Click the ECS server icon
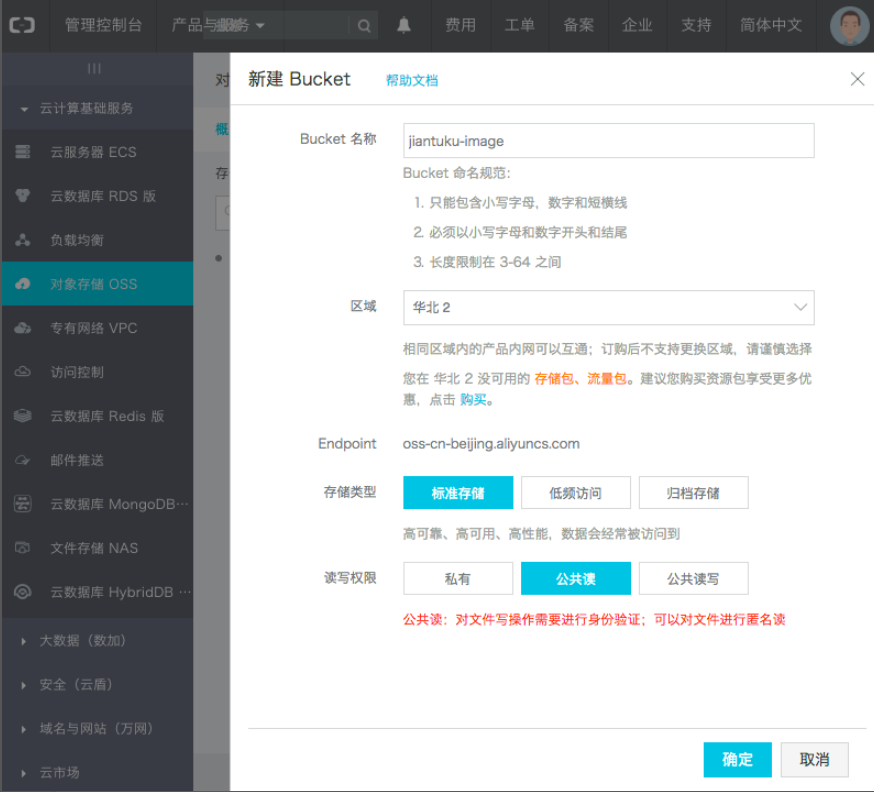Viewport: 874px width, 792px height. (x=22, y=152)
